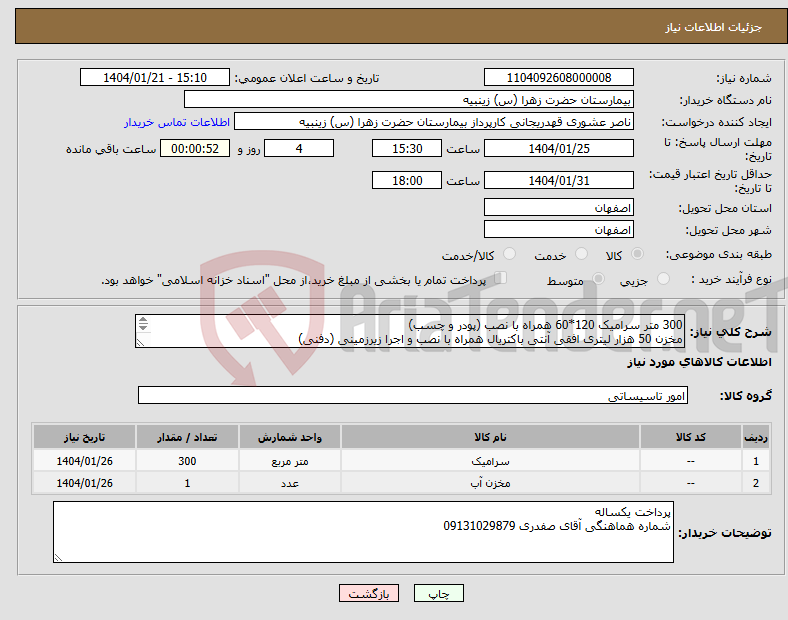The width and height of the screenshot is (788, 620).
Task: Click the واحد شمارش column header
Action: point(290,437)
